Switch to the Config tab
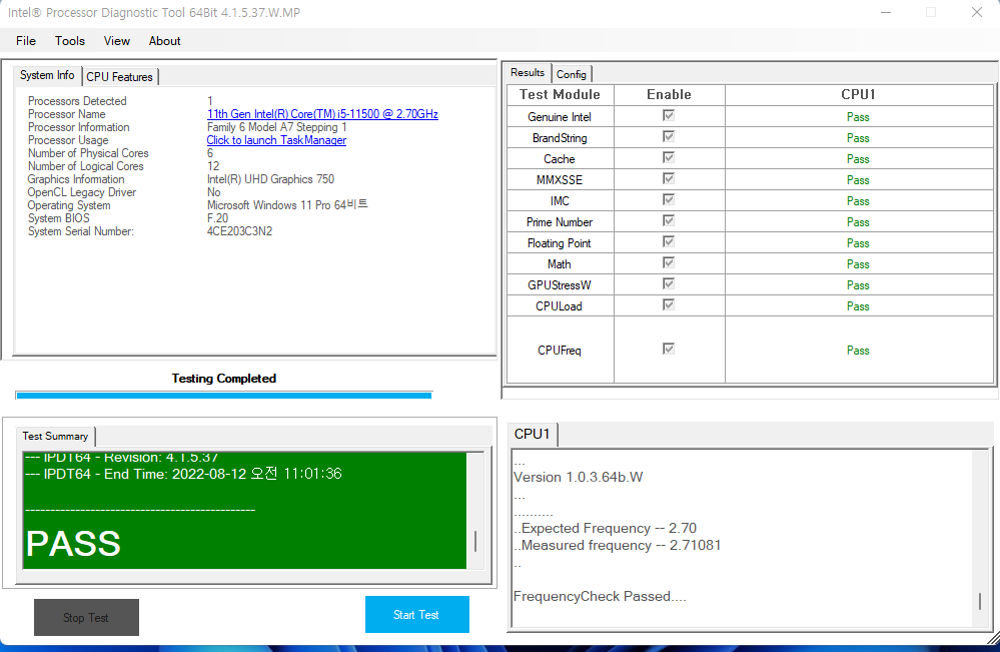 571,74
